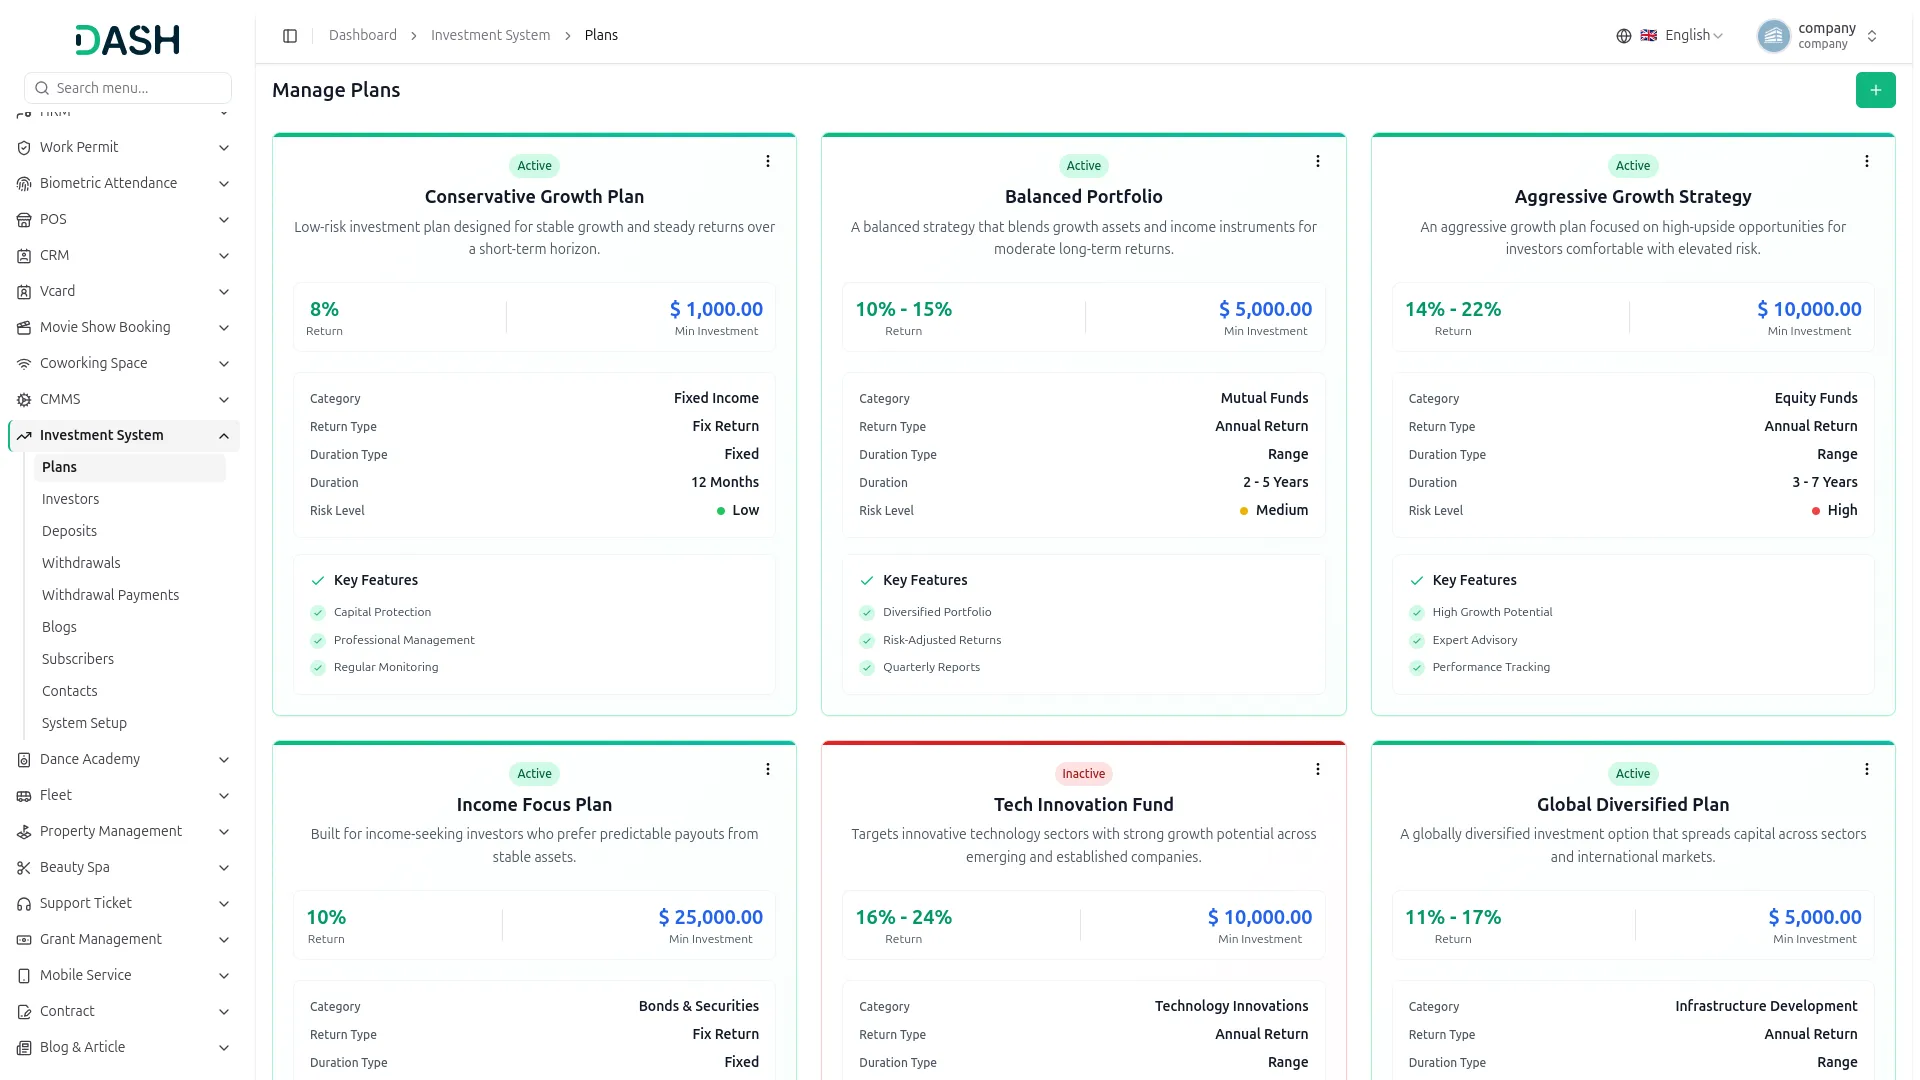This screenshot has width=1920, height=1080.
Task: Click the Search menu input field
Action: click(x=128, y=88)
